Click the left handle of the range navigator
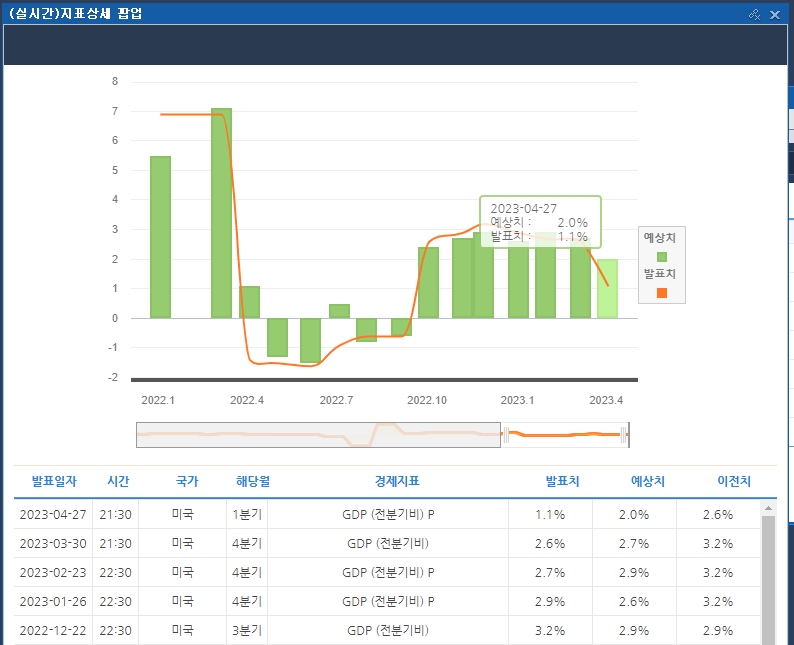794x645 pixels. tap(504, 435)
